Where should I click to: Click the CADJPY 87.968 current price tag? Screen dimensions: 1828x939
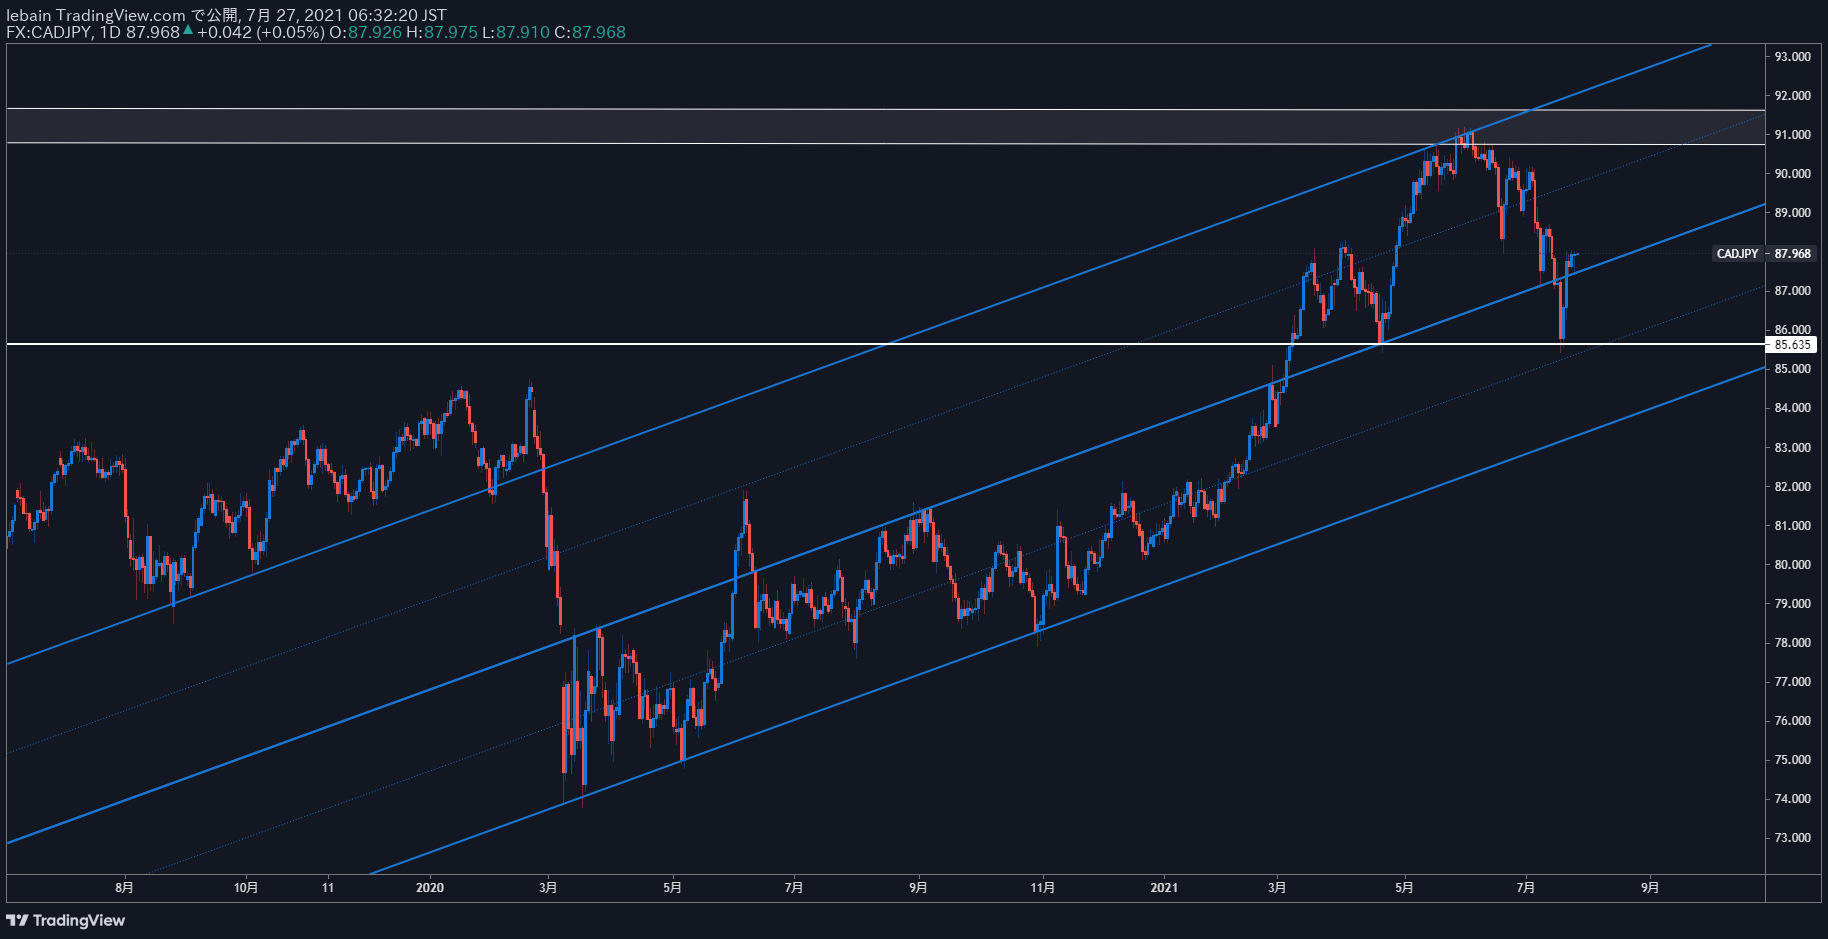click(1764, 254)
